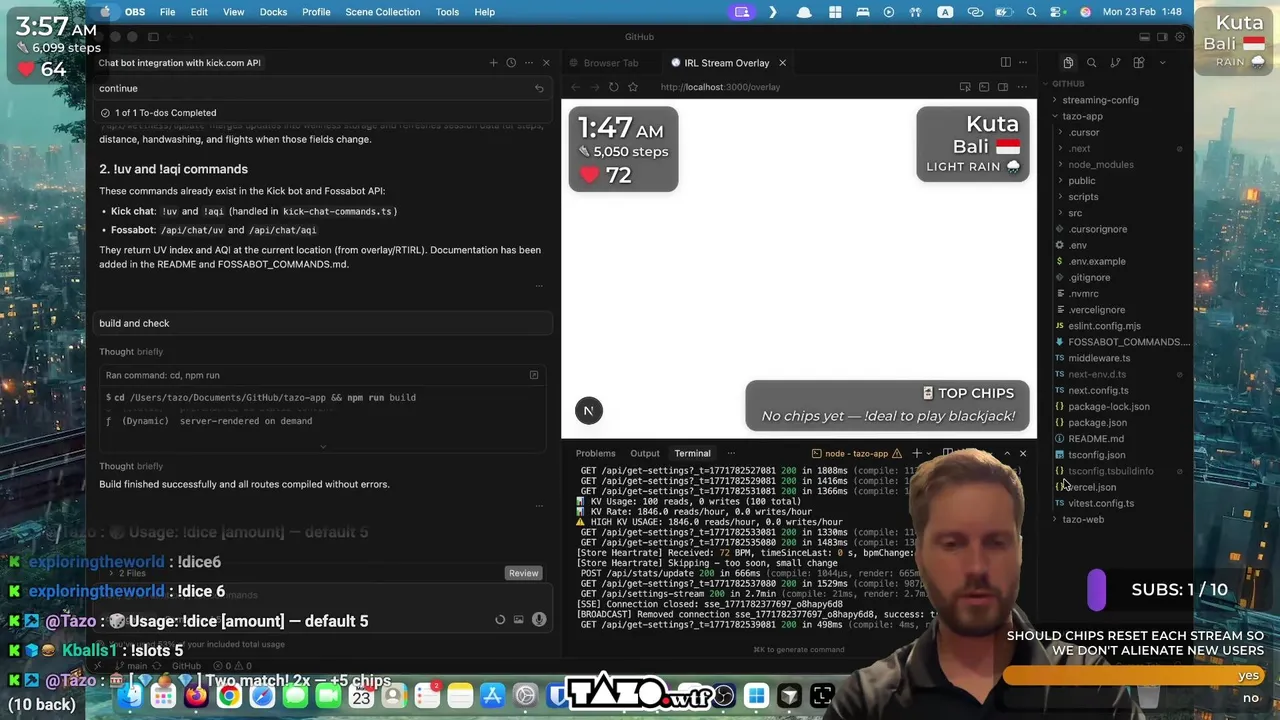Expand the streaming-config folder
1280x720 pixels.
(x=1100, y=100)
